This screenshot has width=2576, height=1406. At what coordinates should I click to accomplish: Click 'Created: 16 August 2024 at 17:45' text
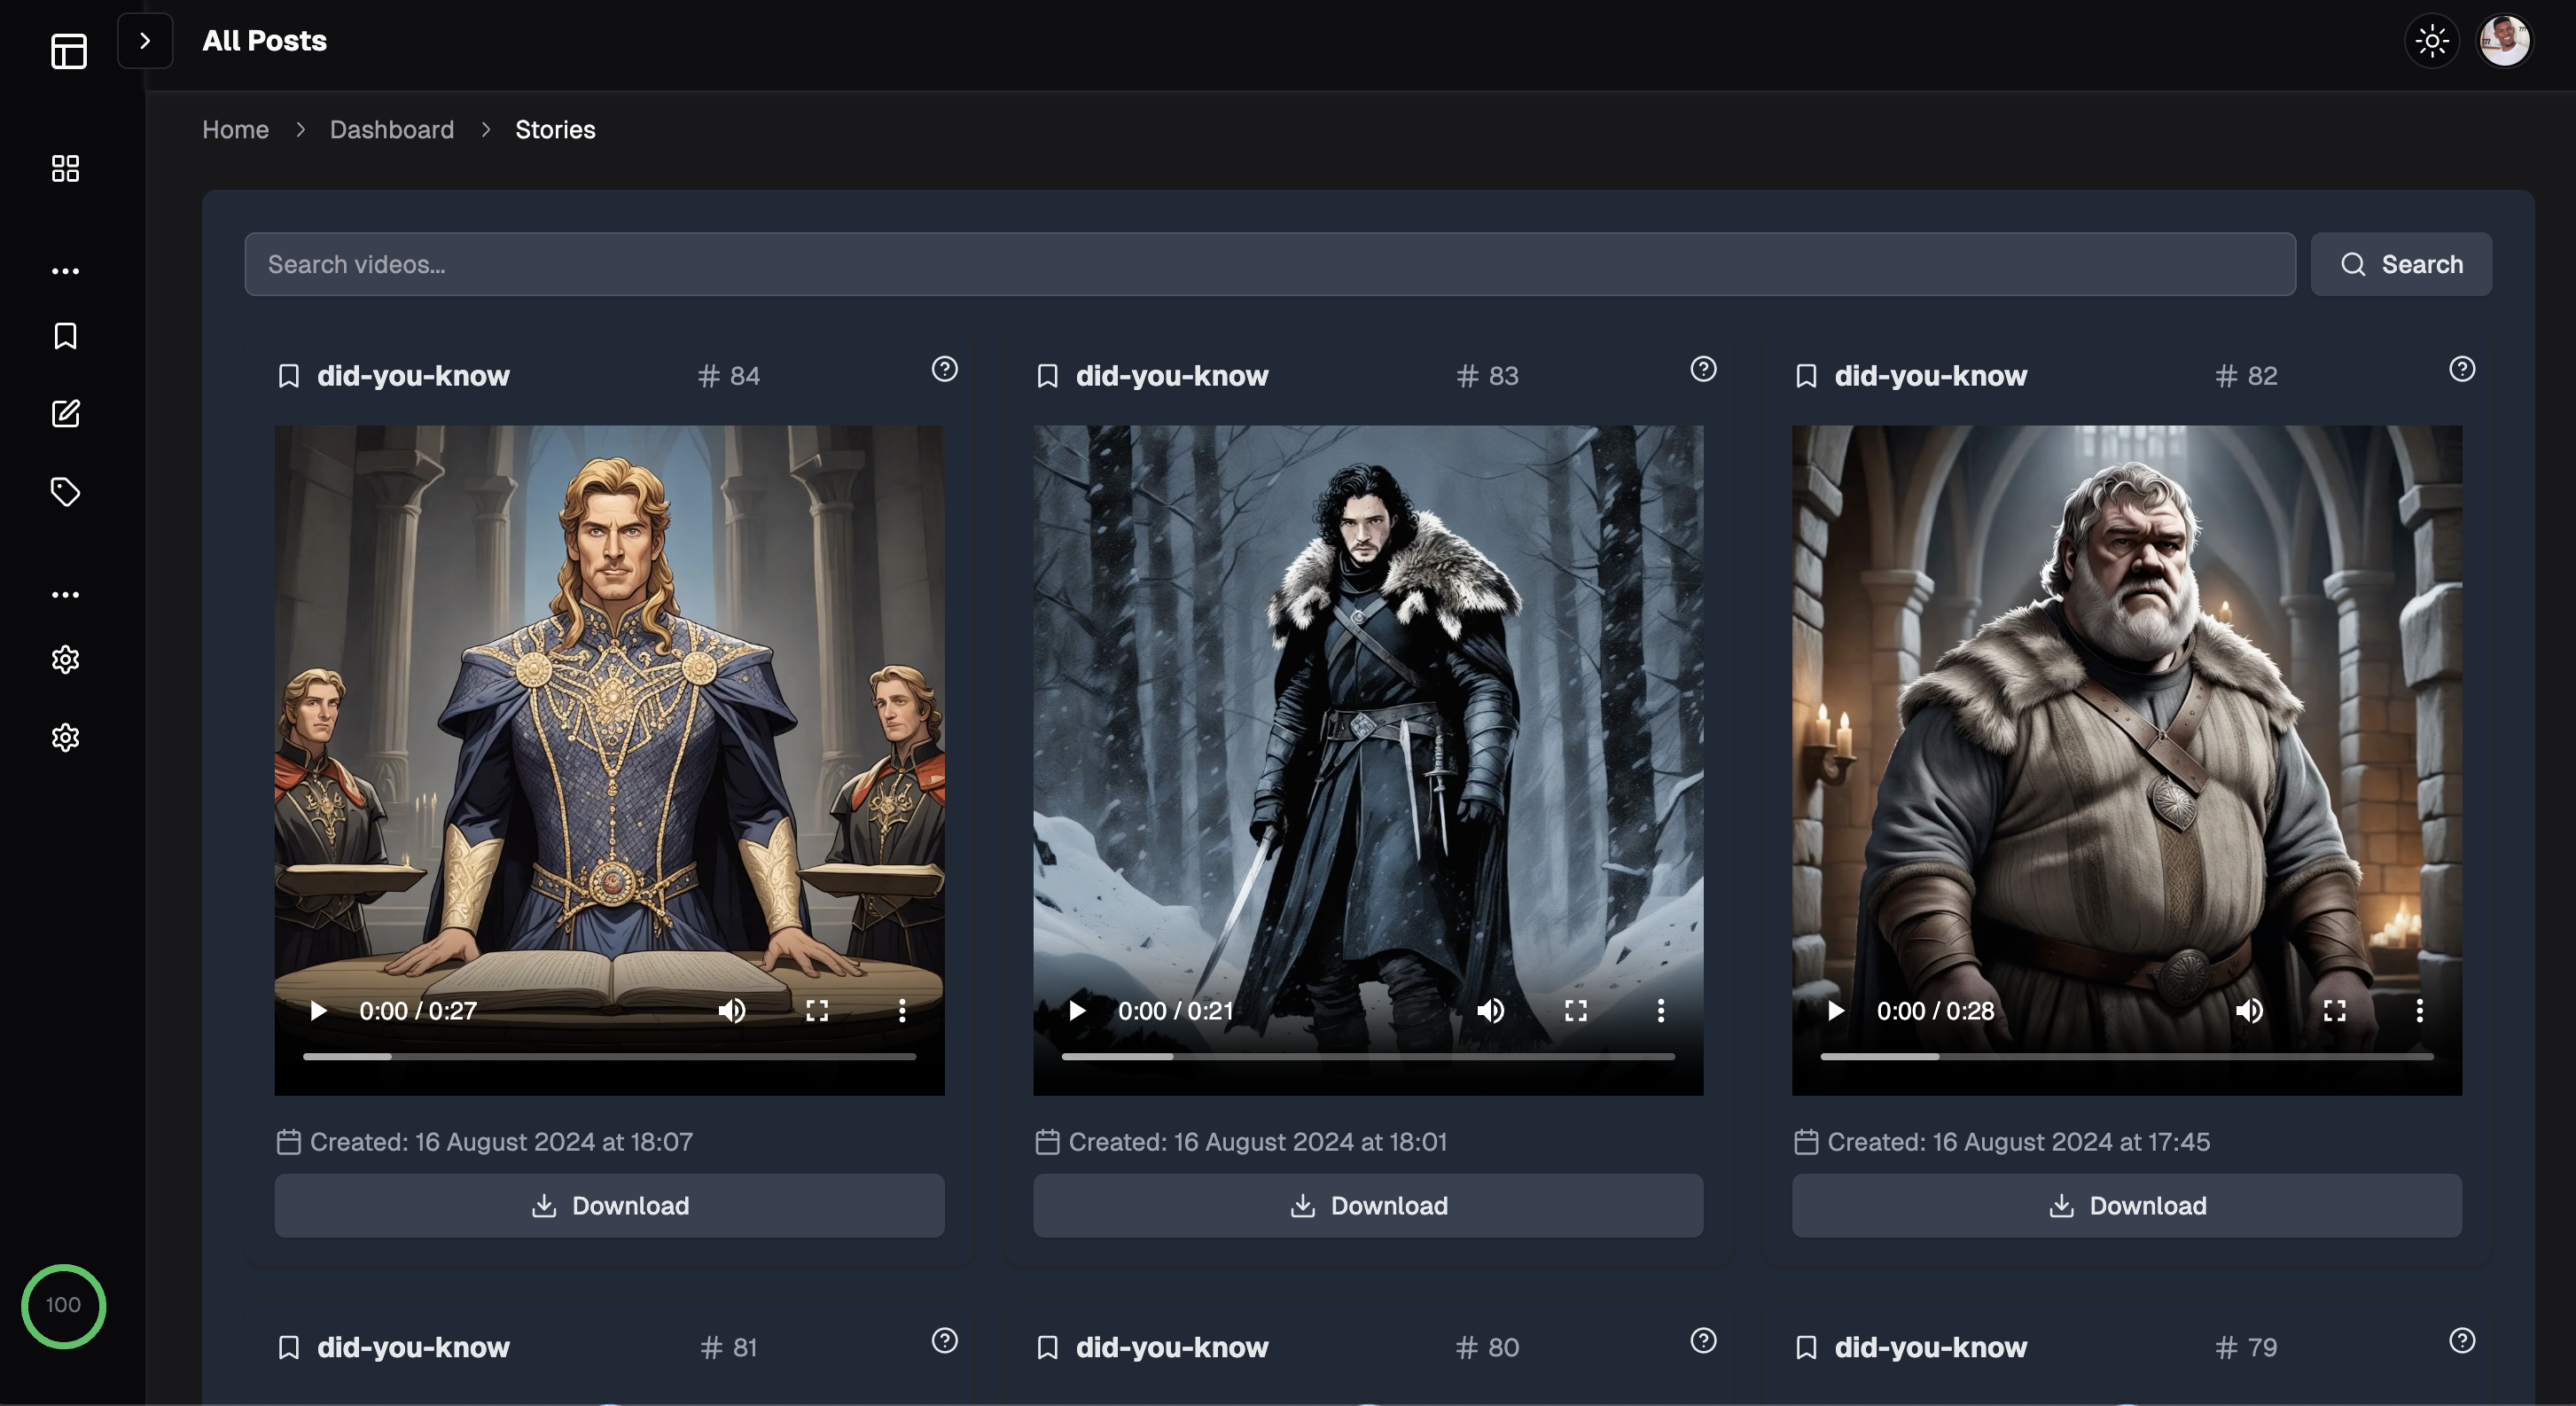[2019, 1142]
